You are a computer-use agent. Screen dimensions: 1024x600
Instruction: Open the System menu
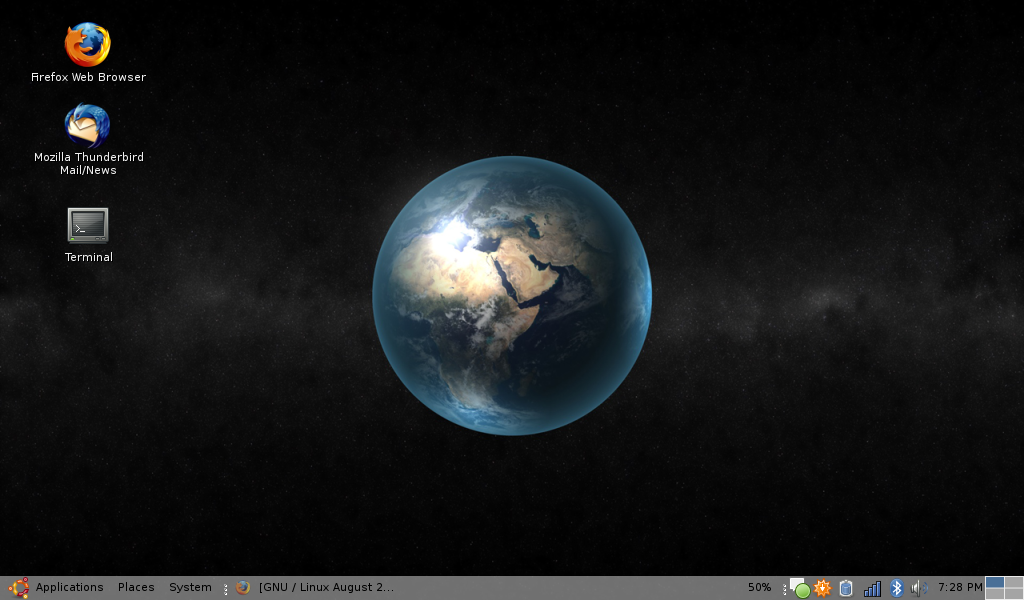(x=190, y=588)
